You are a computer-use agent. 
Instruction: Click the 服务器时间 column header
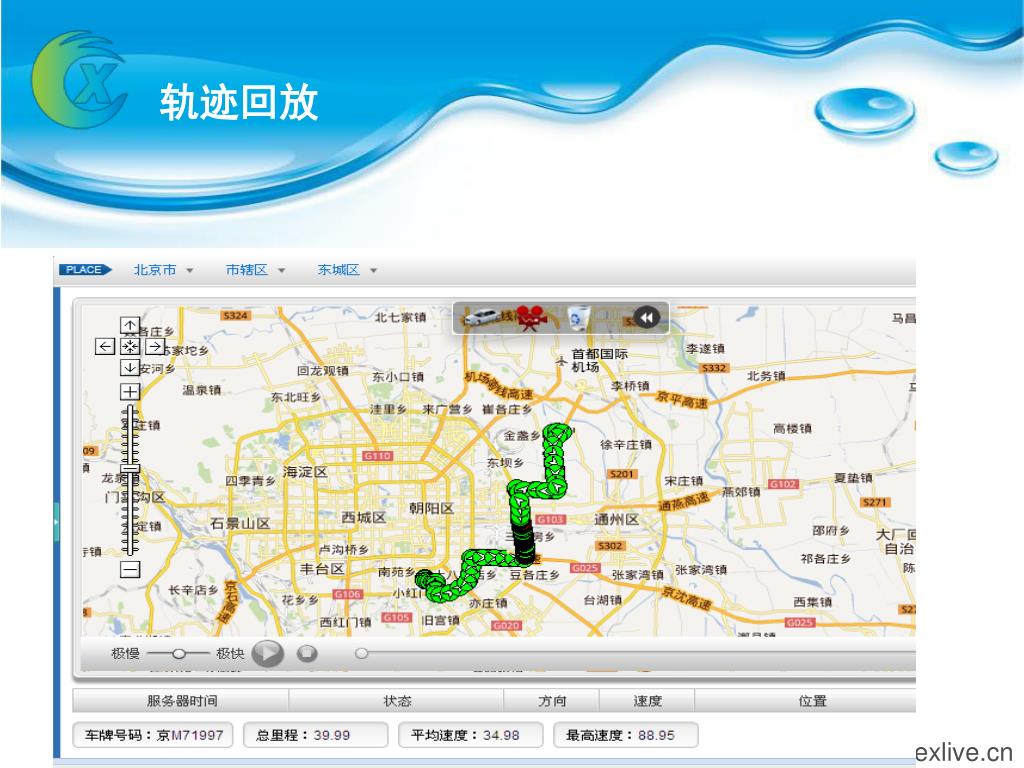pyautogui.click(x=182, y=701)
